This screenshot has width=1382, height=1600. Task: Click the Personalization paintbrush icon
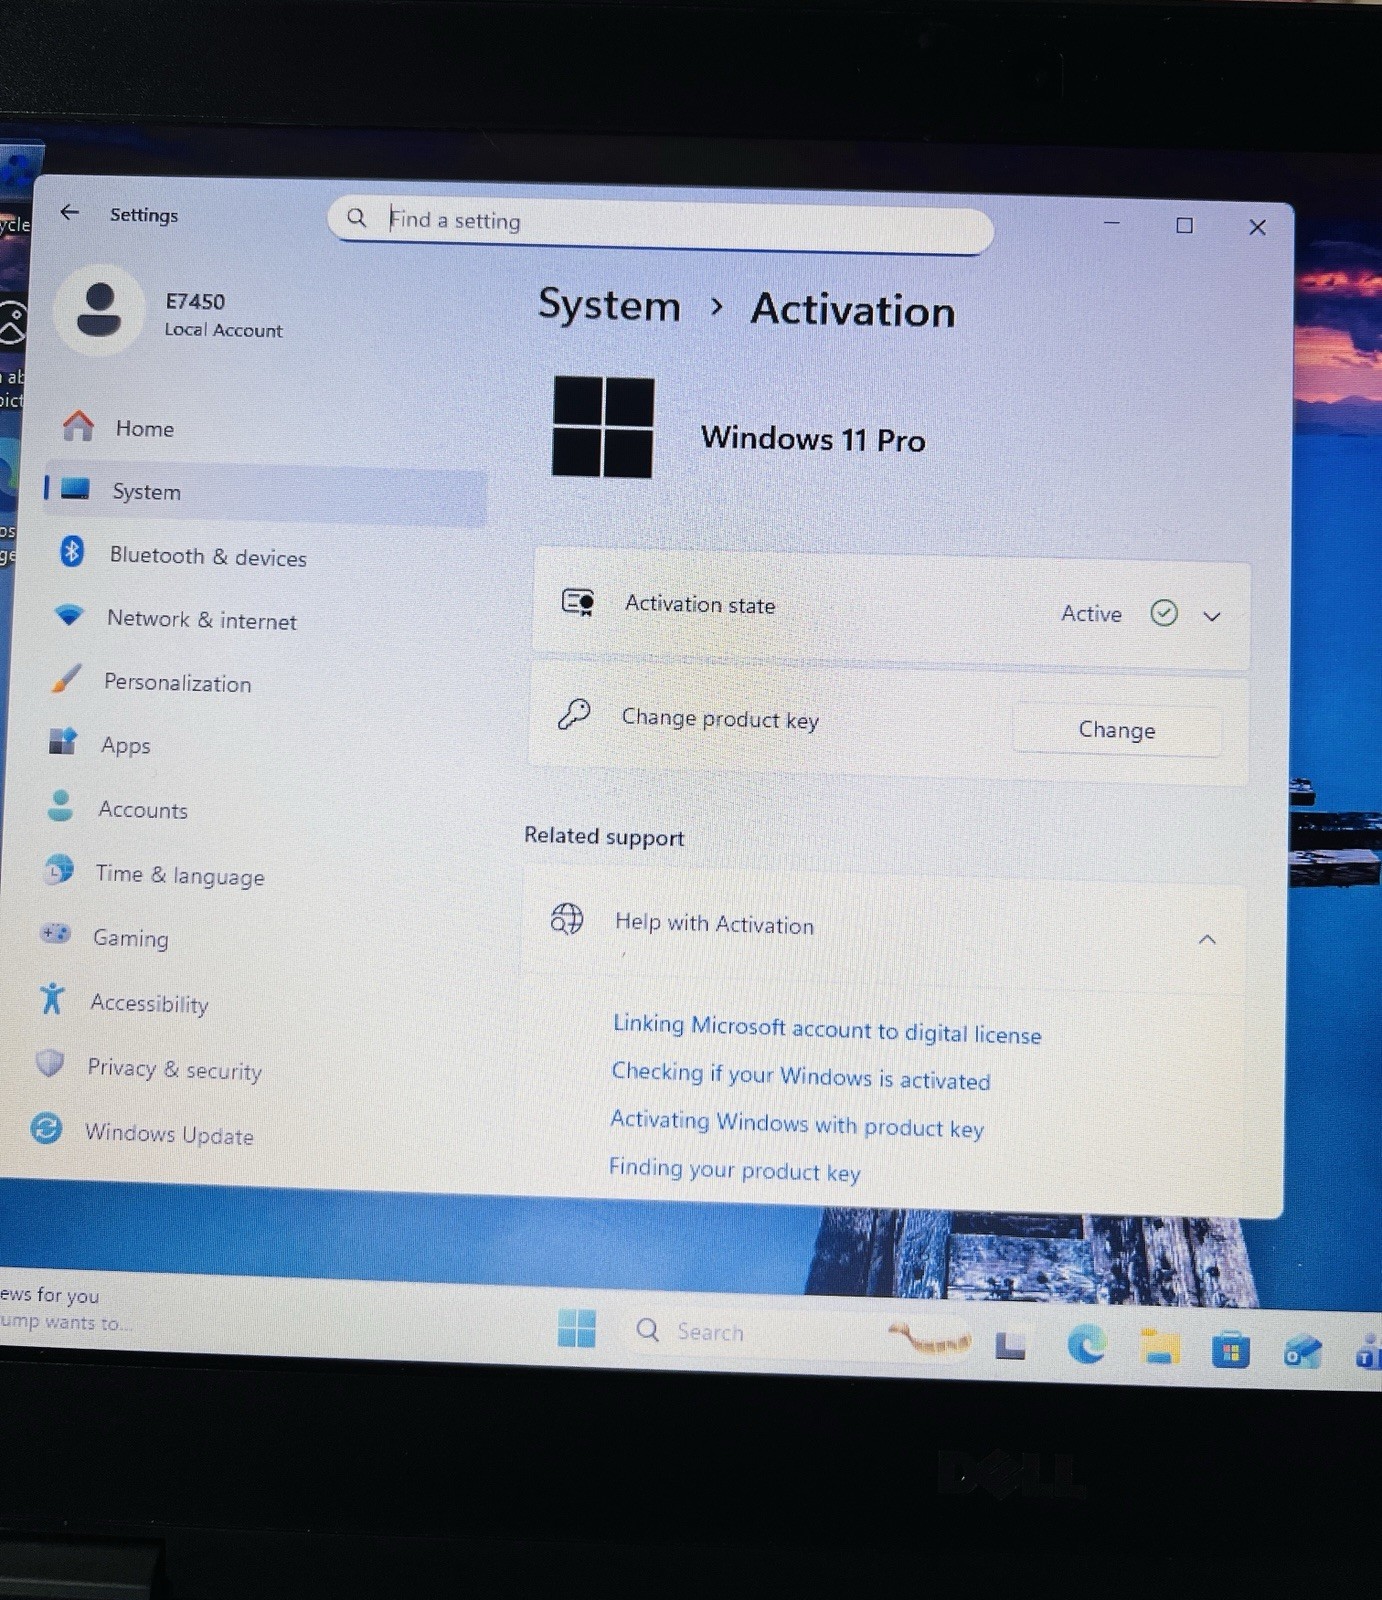pyautogui.click(x=66, y=678)
